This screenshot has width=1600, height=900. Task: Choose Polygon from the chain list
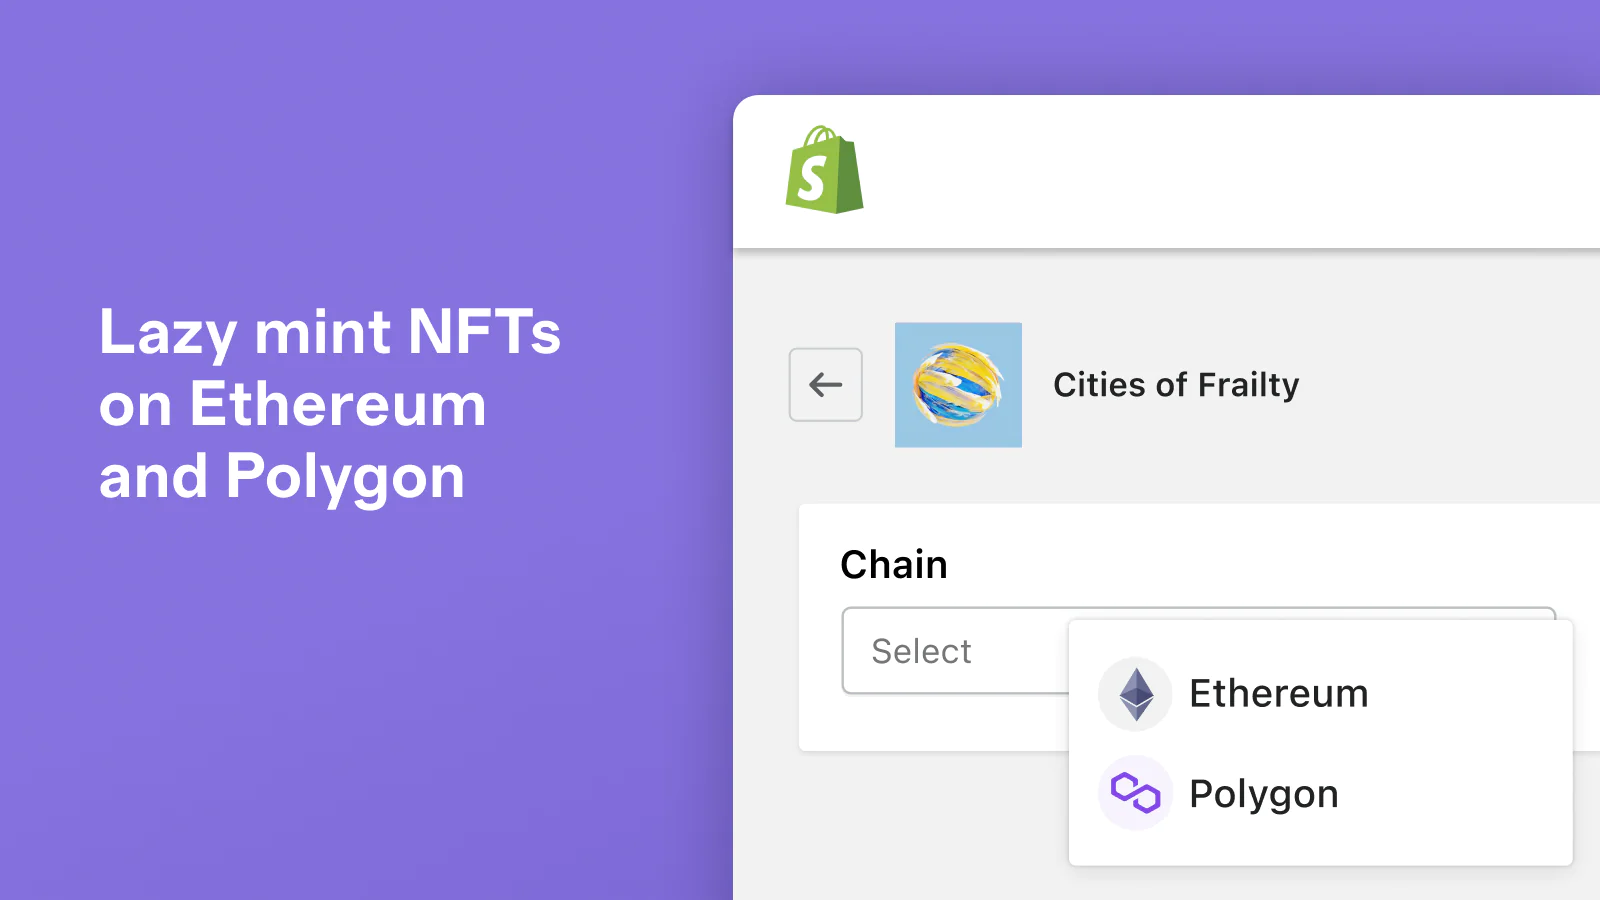click(x=1263, y=794)
